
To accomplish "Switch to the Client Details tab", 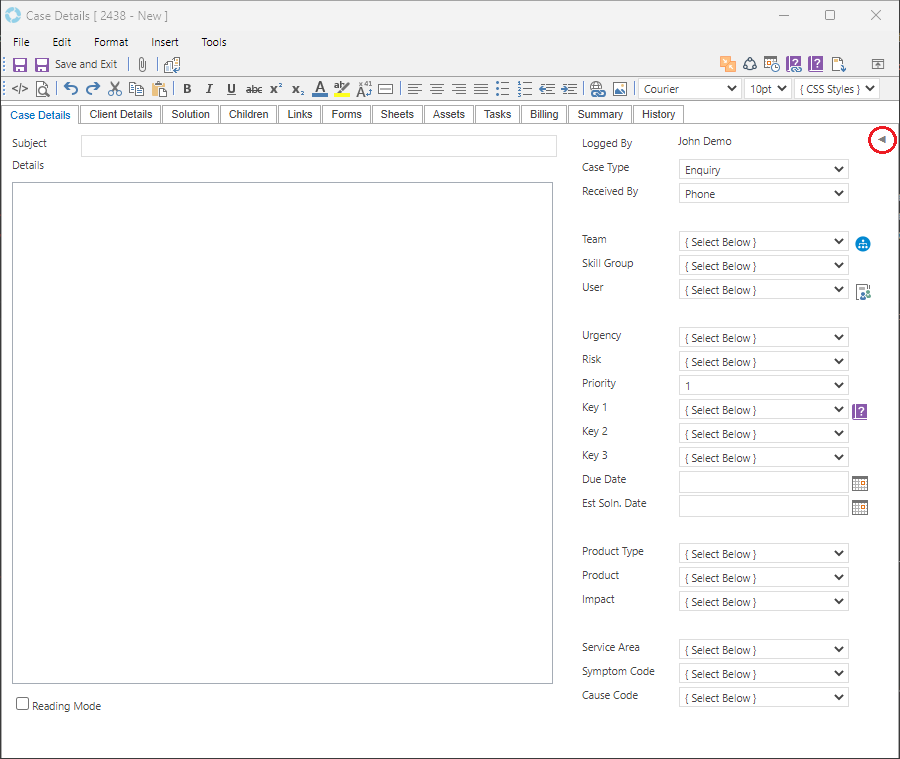I will click(x=121, y=114).
